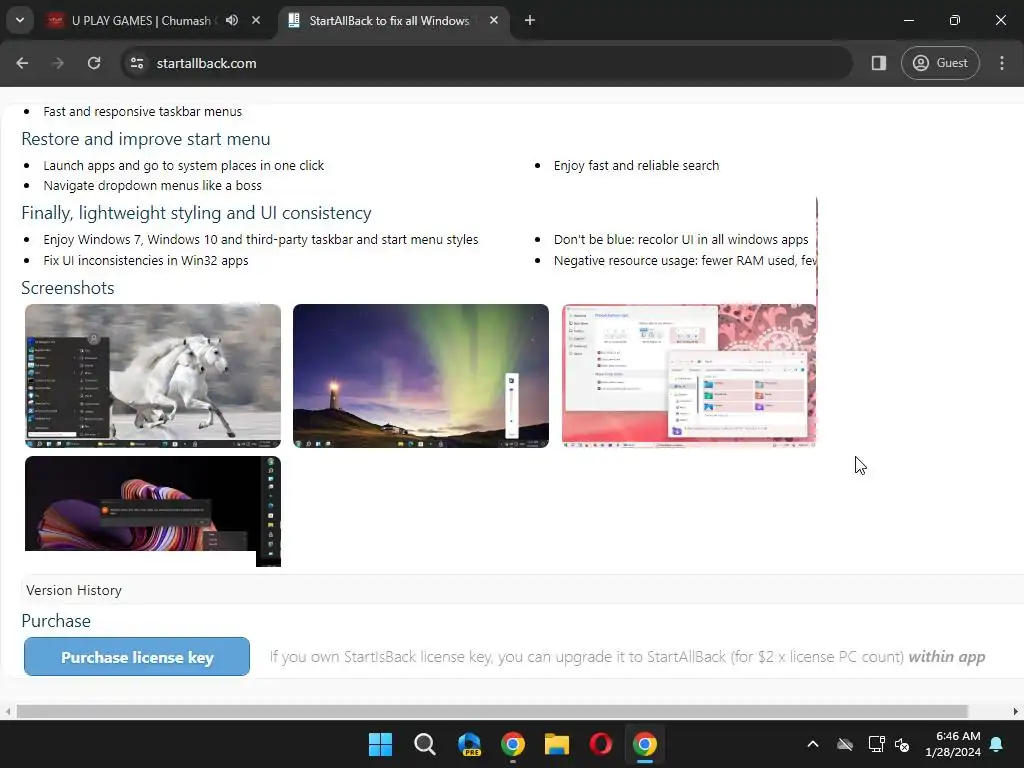Go back to the previous page
1024x768 pixels.
point(22,63)
